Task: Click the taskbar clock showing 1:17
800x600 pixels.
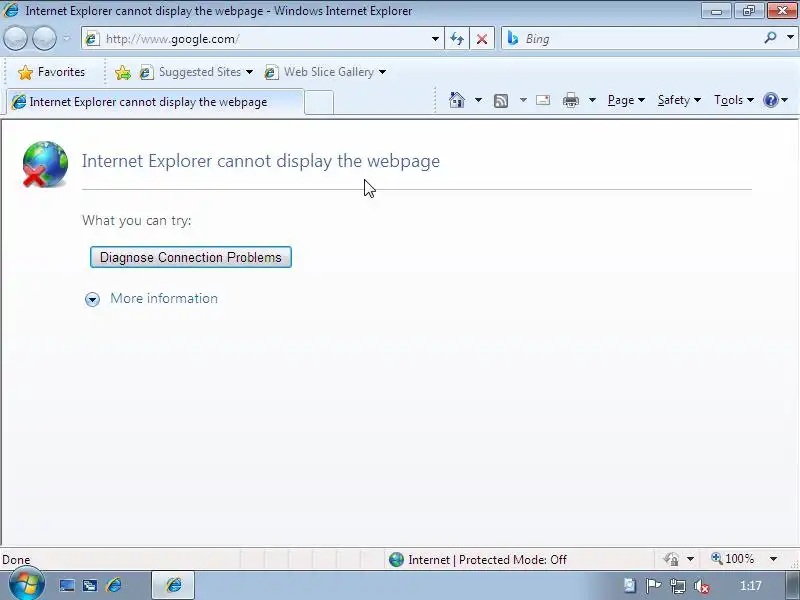Action: tap(751, 586)
